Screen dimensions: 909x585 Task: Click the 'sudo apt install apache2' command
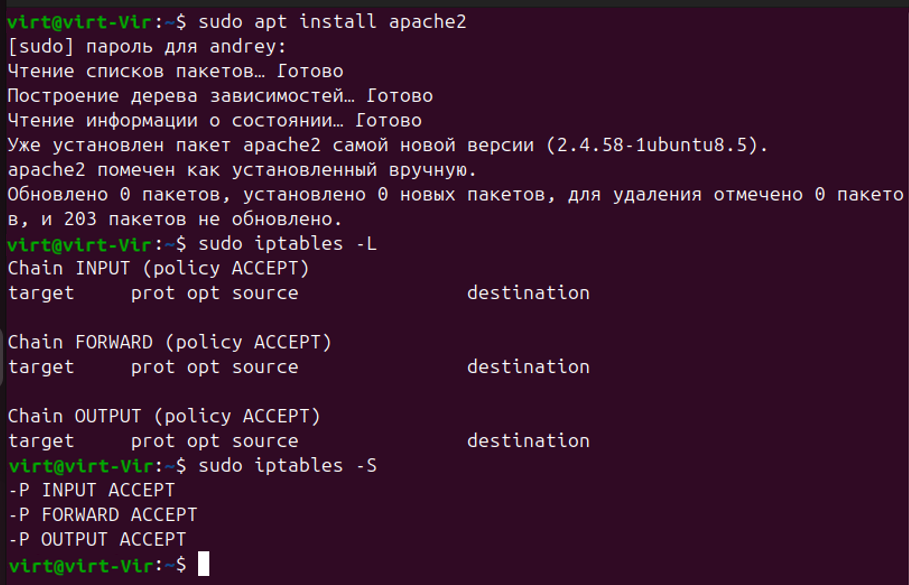[x=332, y=22]
